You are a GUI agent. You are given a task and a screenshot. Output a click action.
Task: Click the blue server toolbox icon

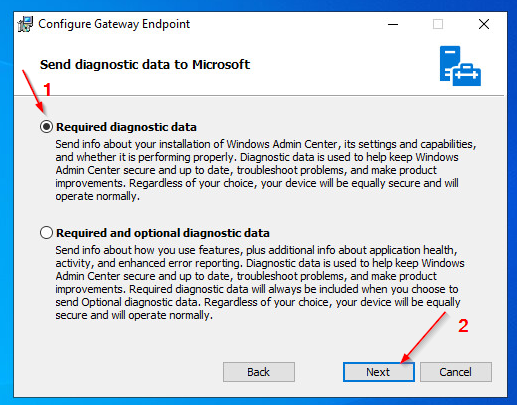(x=460, y=66)
